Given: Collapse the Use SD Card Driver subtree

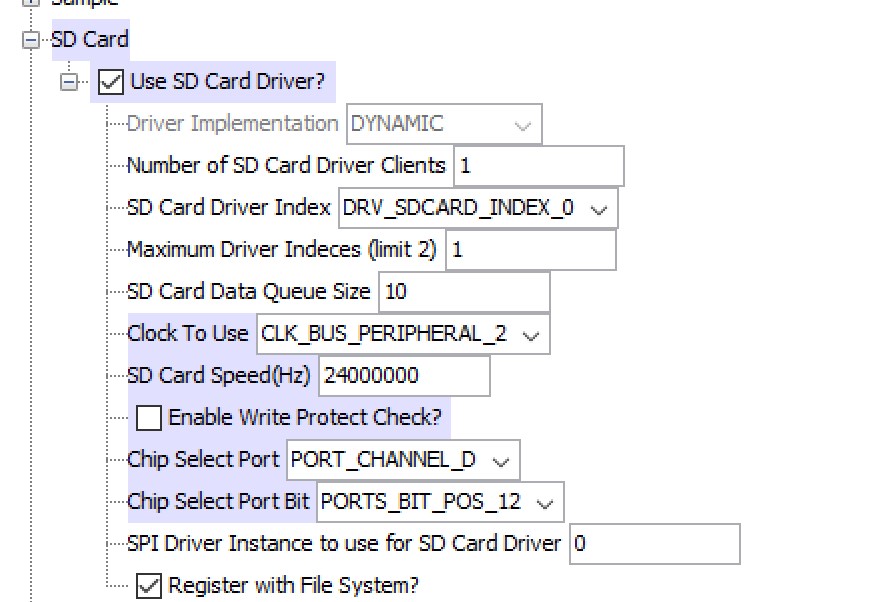Looking at the screenshot, I should [x=68, y=82].
